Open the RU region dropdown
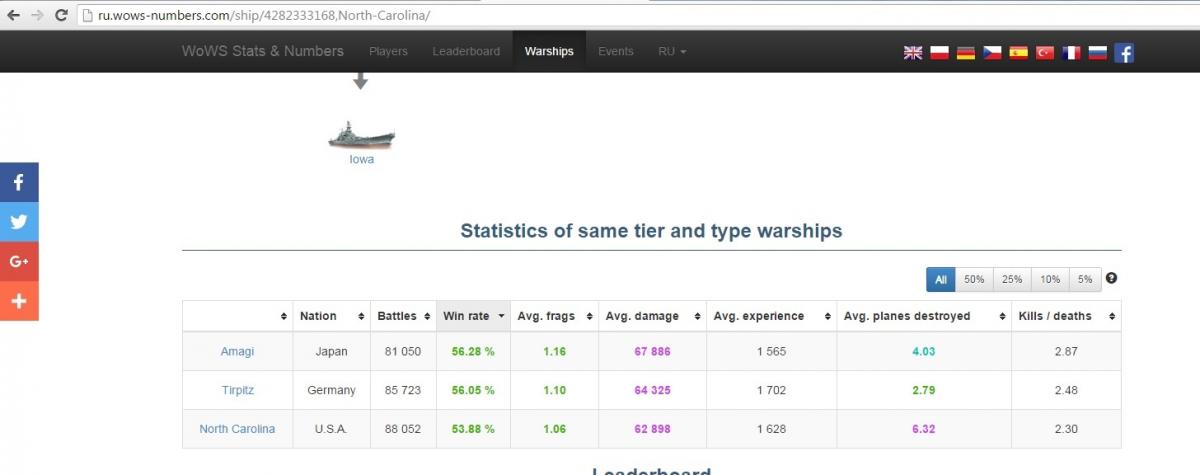The image size is (1200, 475). [672, 51]
